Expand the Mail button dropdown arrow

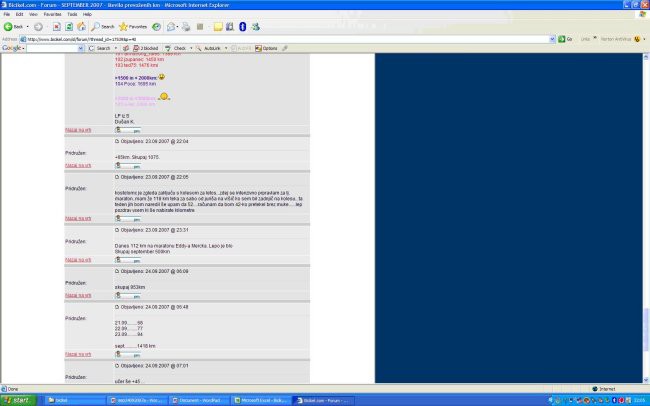[x=177, y=27]
